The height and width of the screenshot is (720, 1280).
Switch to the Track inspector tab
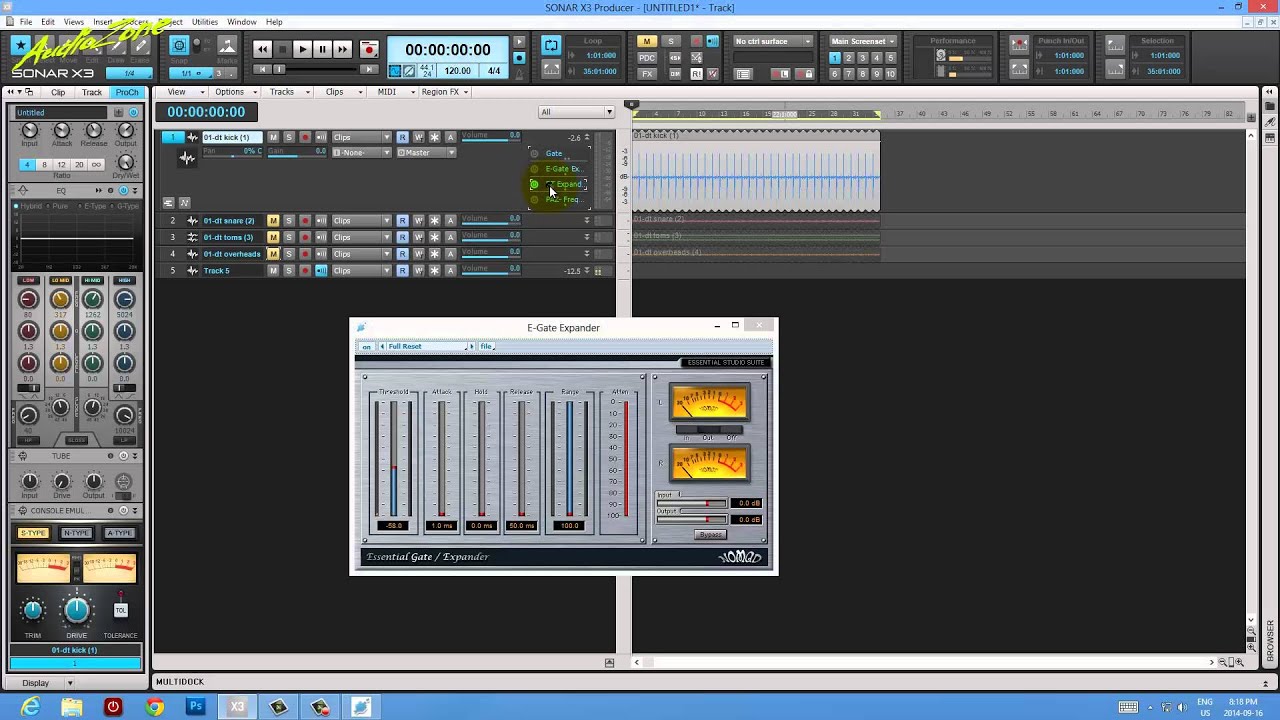[92, 92]
